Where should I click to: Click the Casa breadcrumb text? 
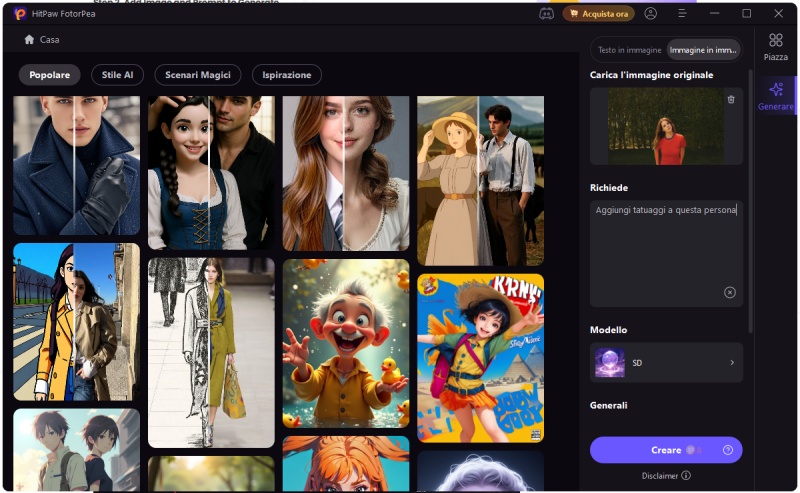click(x=49, y=40)
